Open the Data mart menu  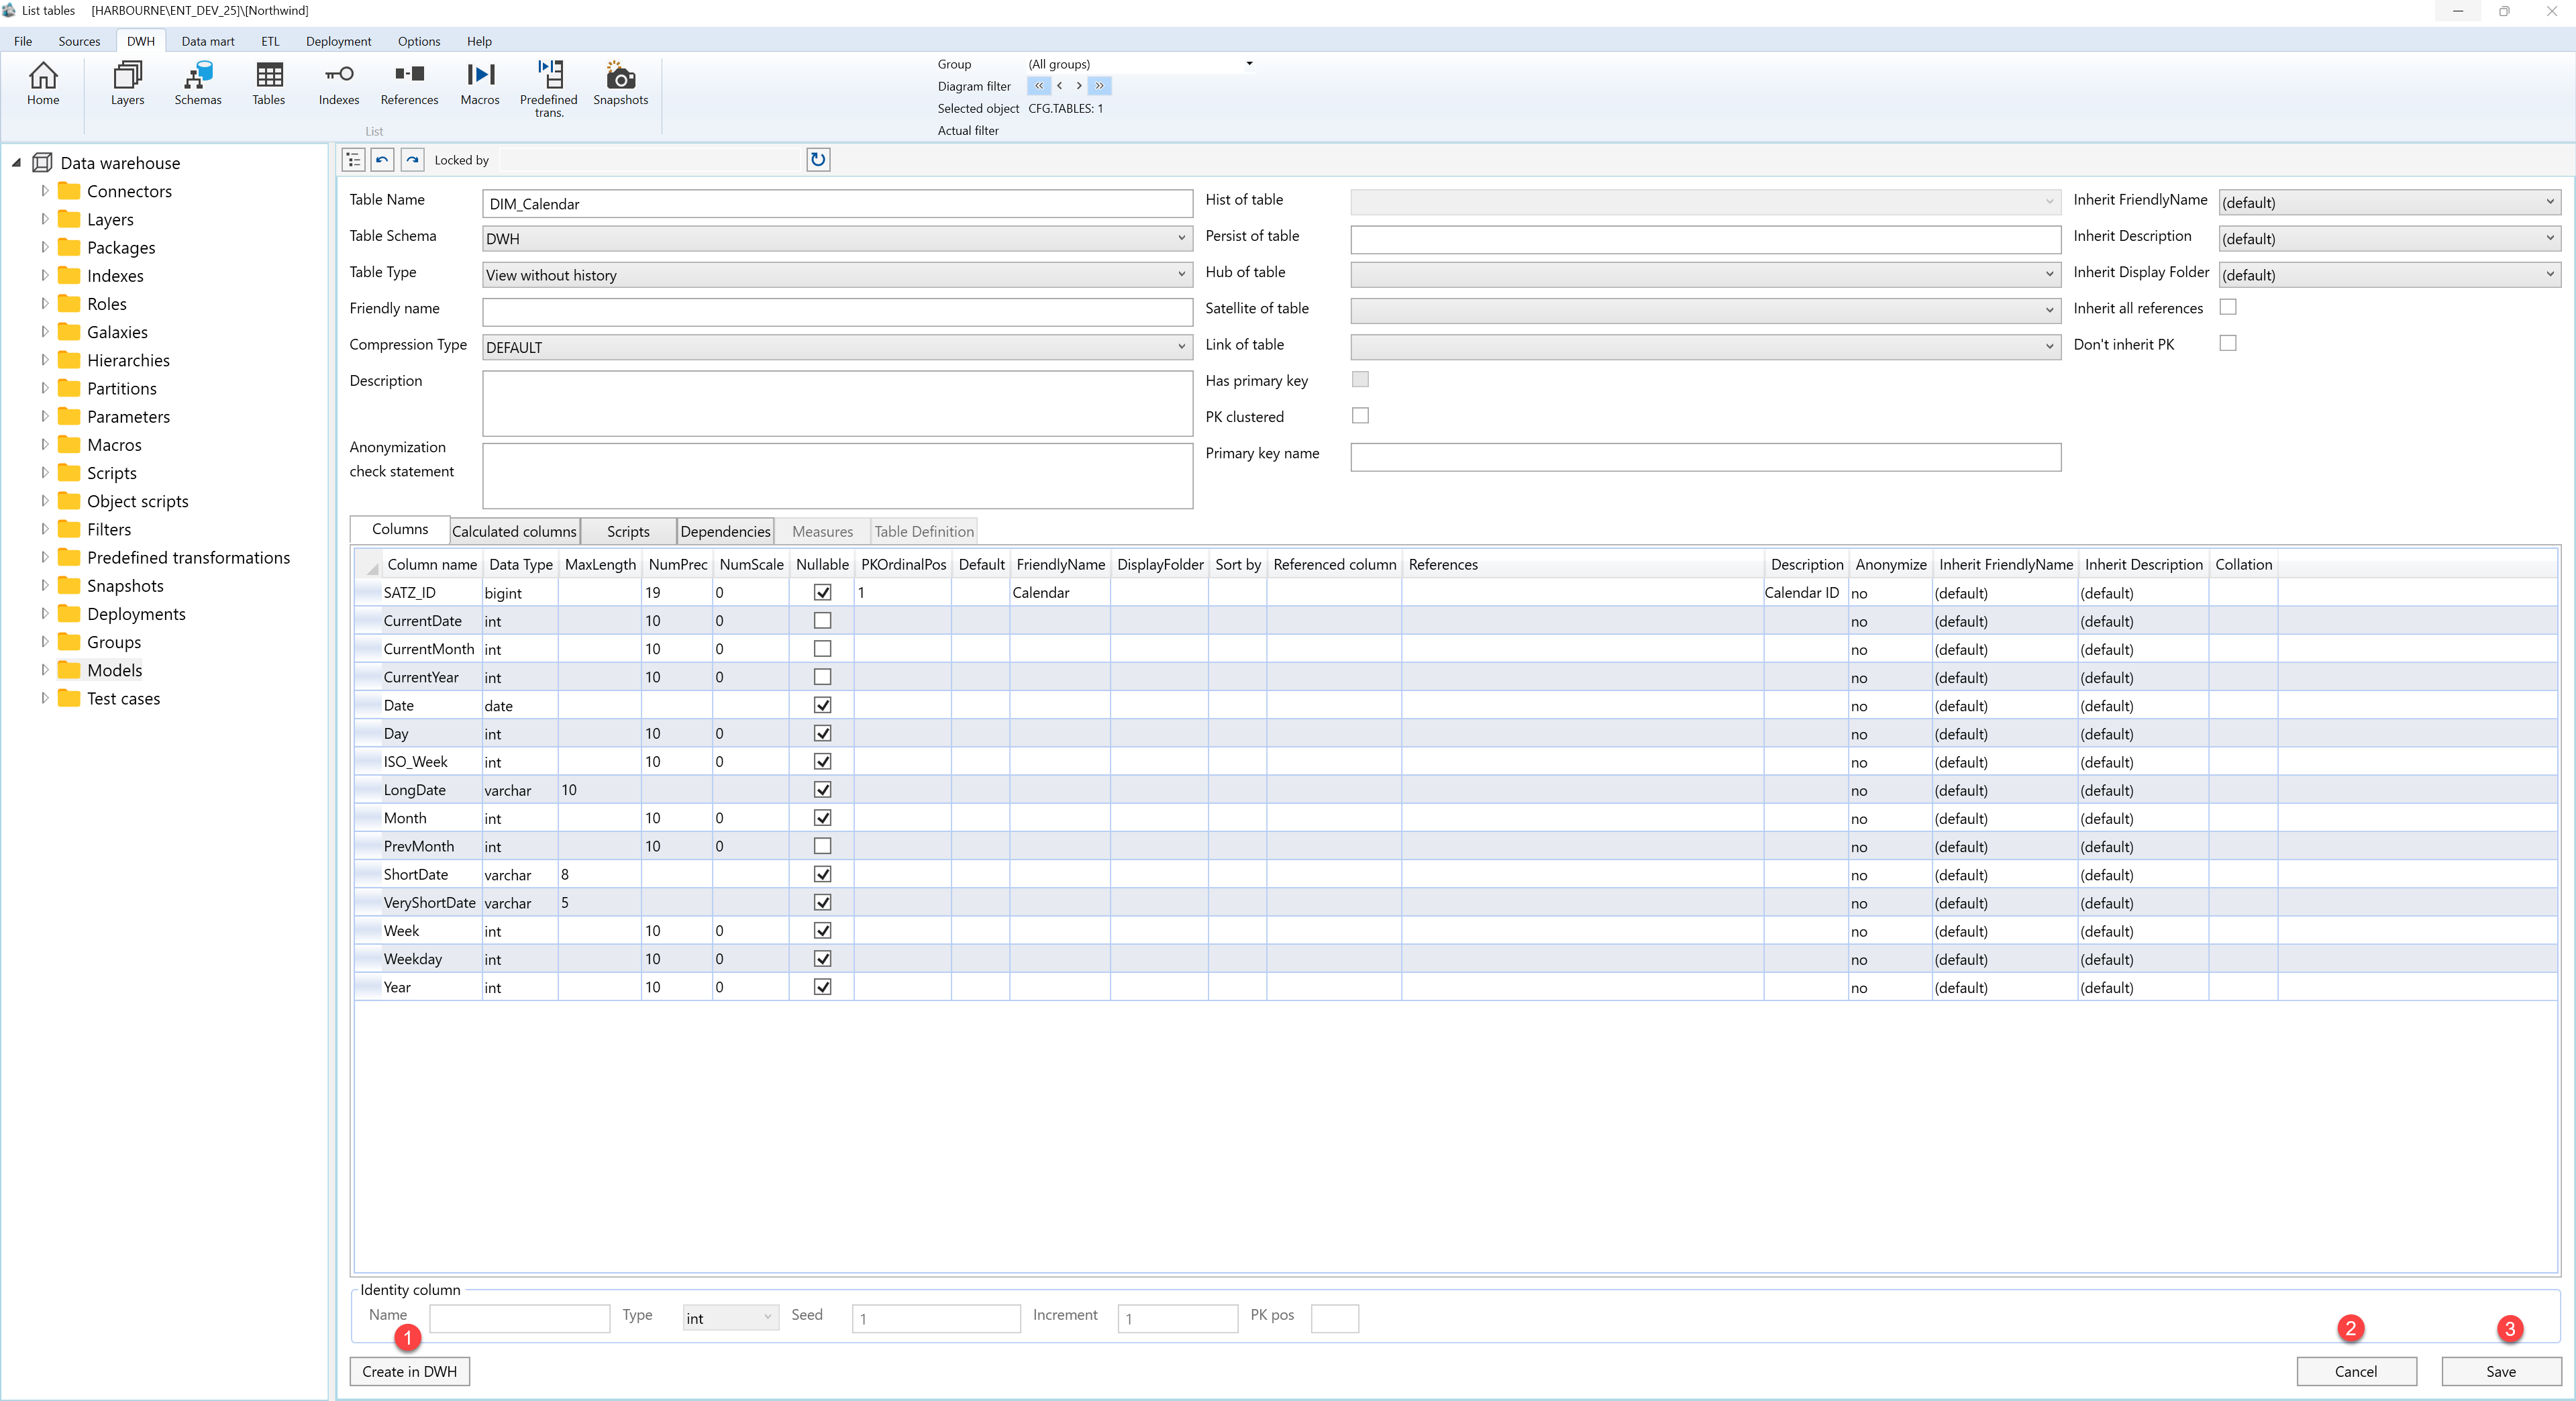[208, 41]
